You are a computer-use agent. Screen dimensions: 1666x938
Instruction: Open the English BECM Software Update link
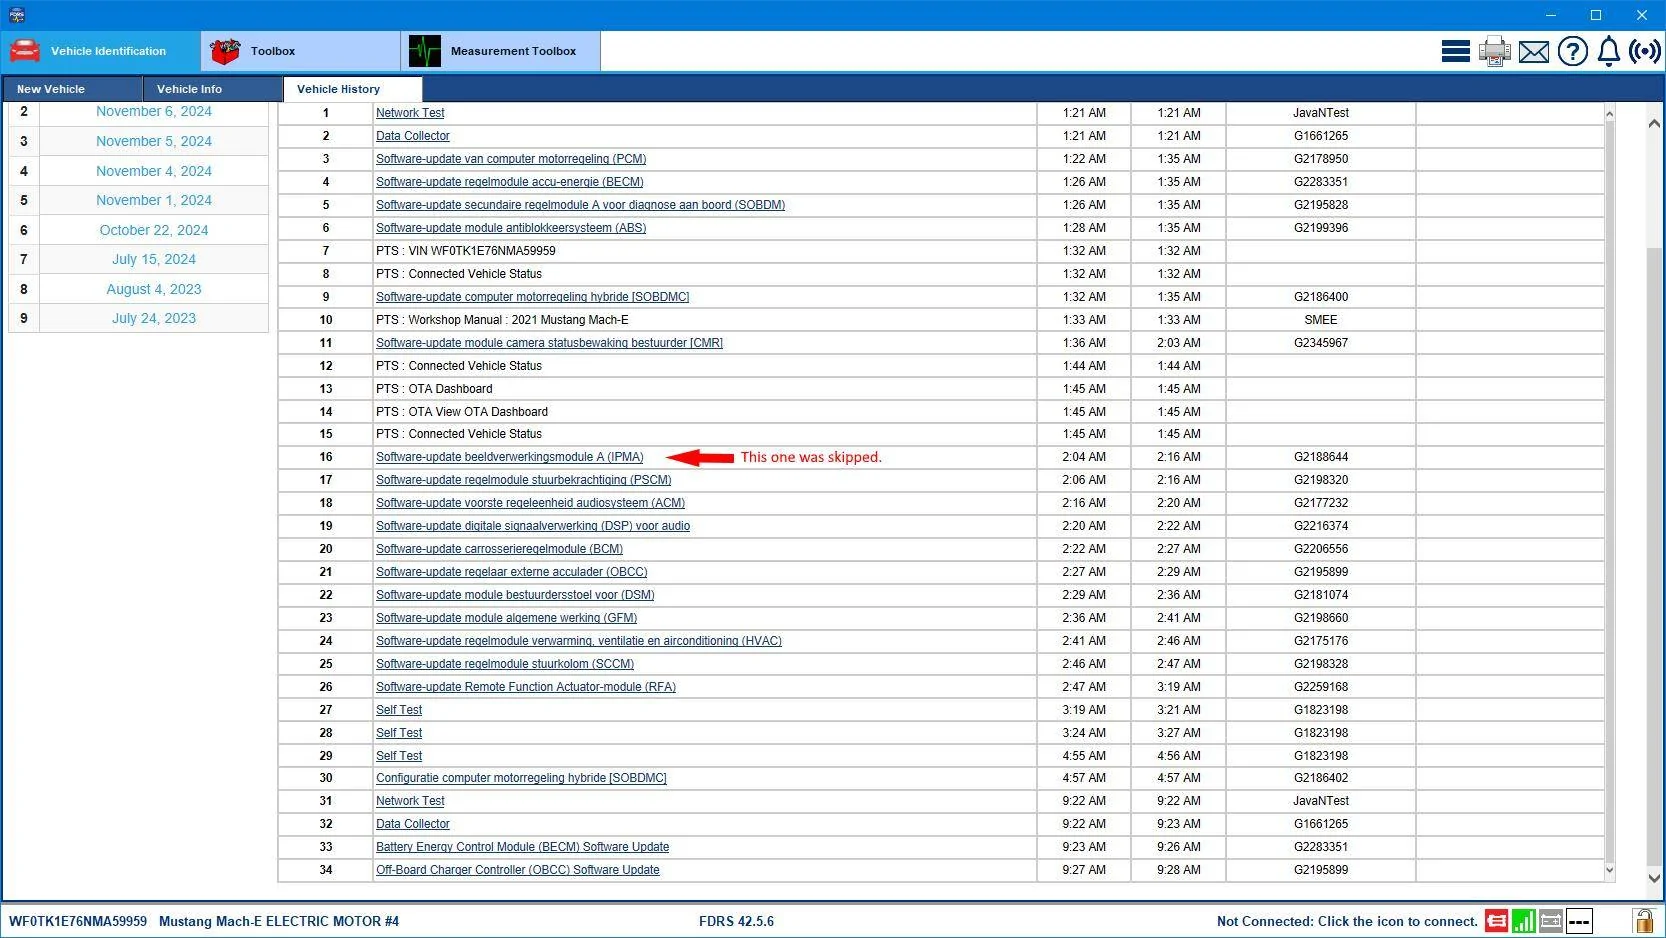[523, 847]
